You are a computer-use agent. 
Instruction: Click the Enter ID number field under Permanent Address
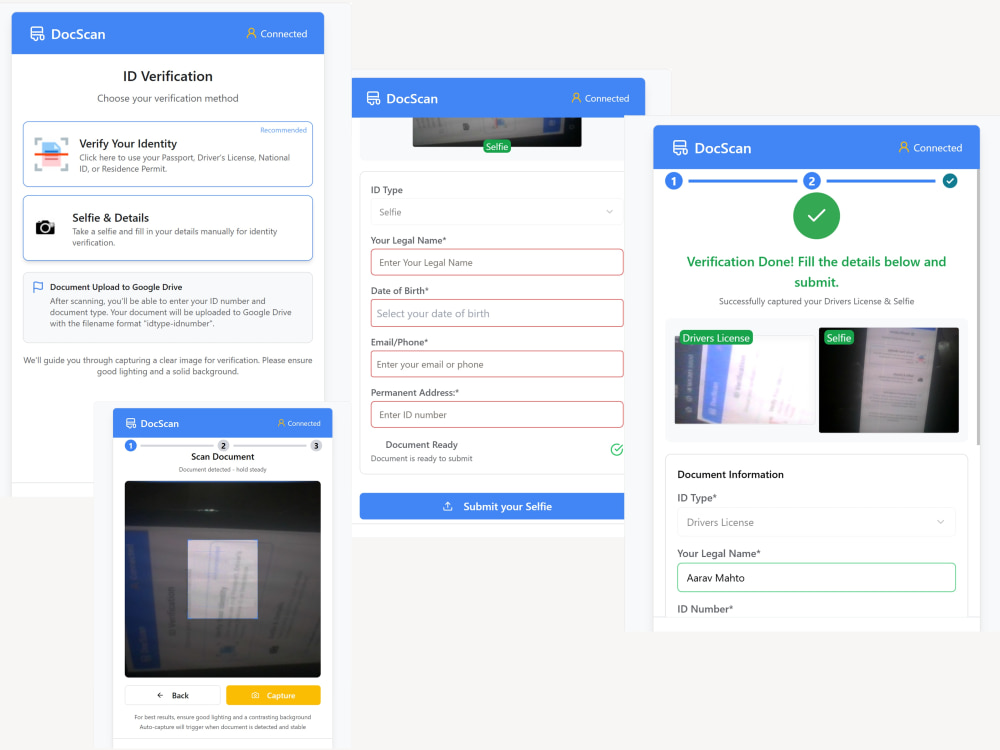pyautogui.click(x=497, y=415)
